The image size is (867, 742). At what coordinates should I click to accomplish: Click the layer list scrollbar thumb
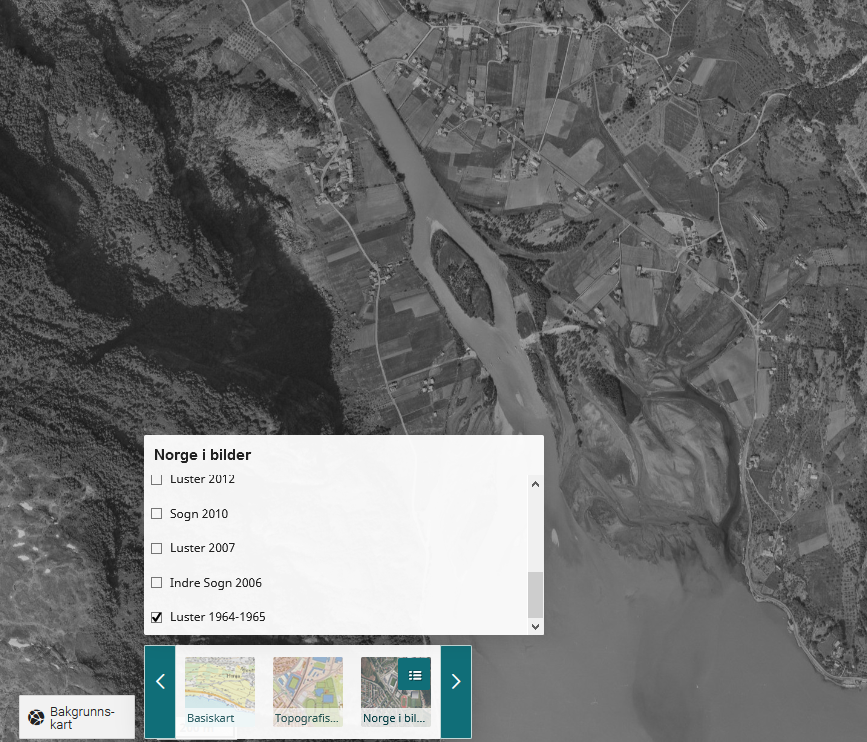535,594
